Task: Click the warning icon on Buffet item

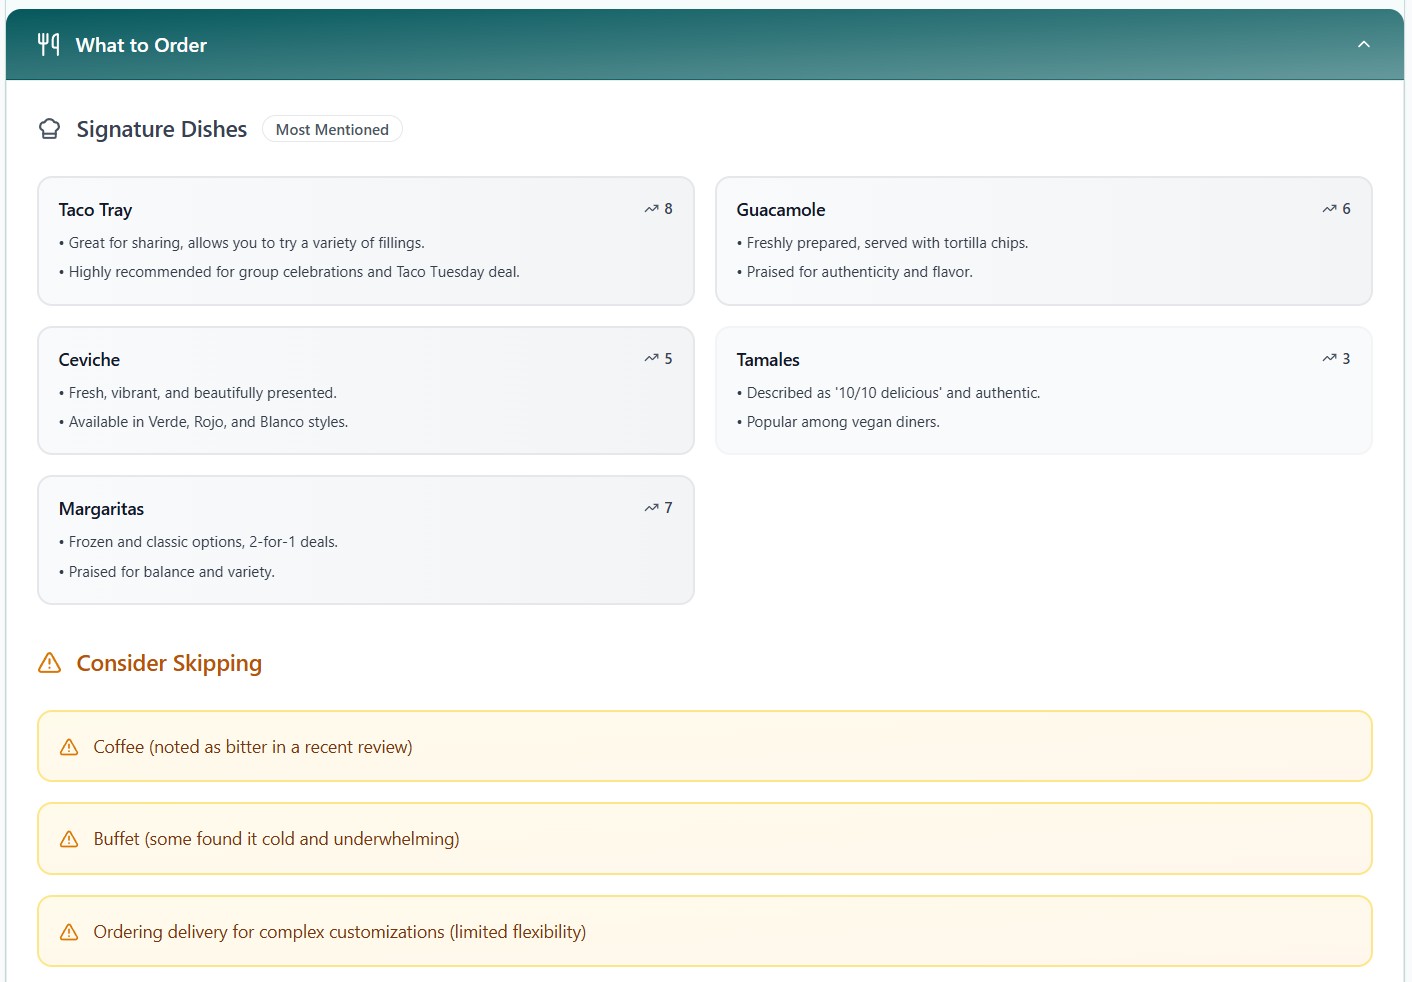Action: (x=69, y=839)
